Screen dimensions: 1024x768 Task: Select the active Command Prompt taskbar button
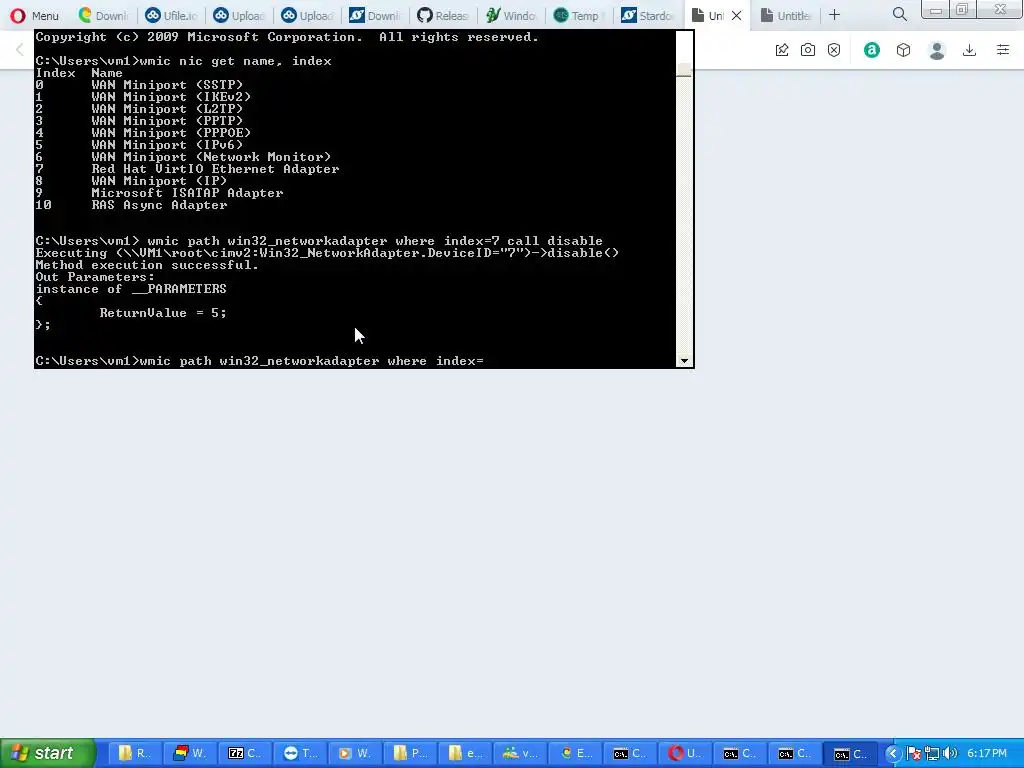point(849,753)
